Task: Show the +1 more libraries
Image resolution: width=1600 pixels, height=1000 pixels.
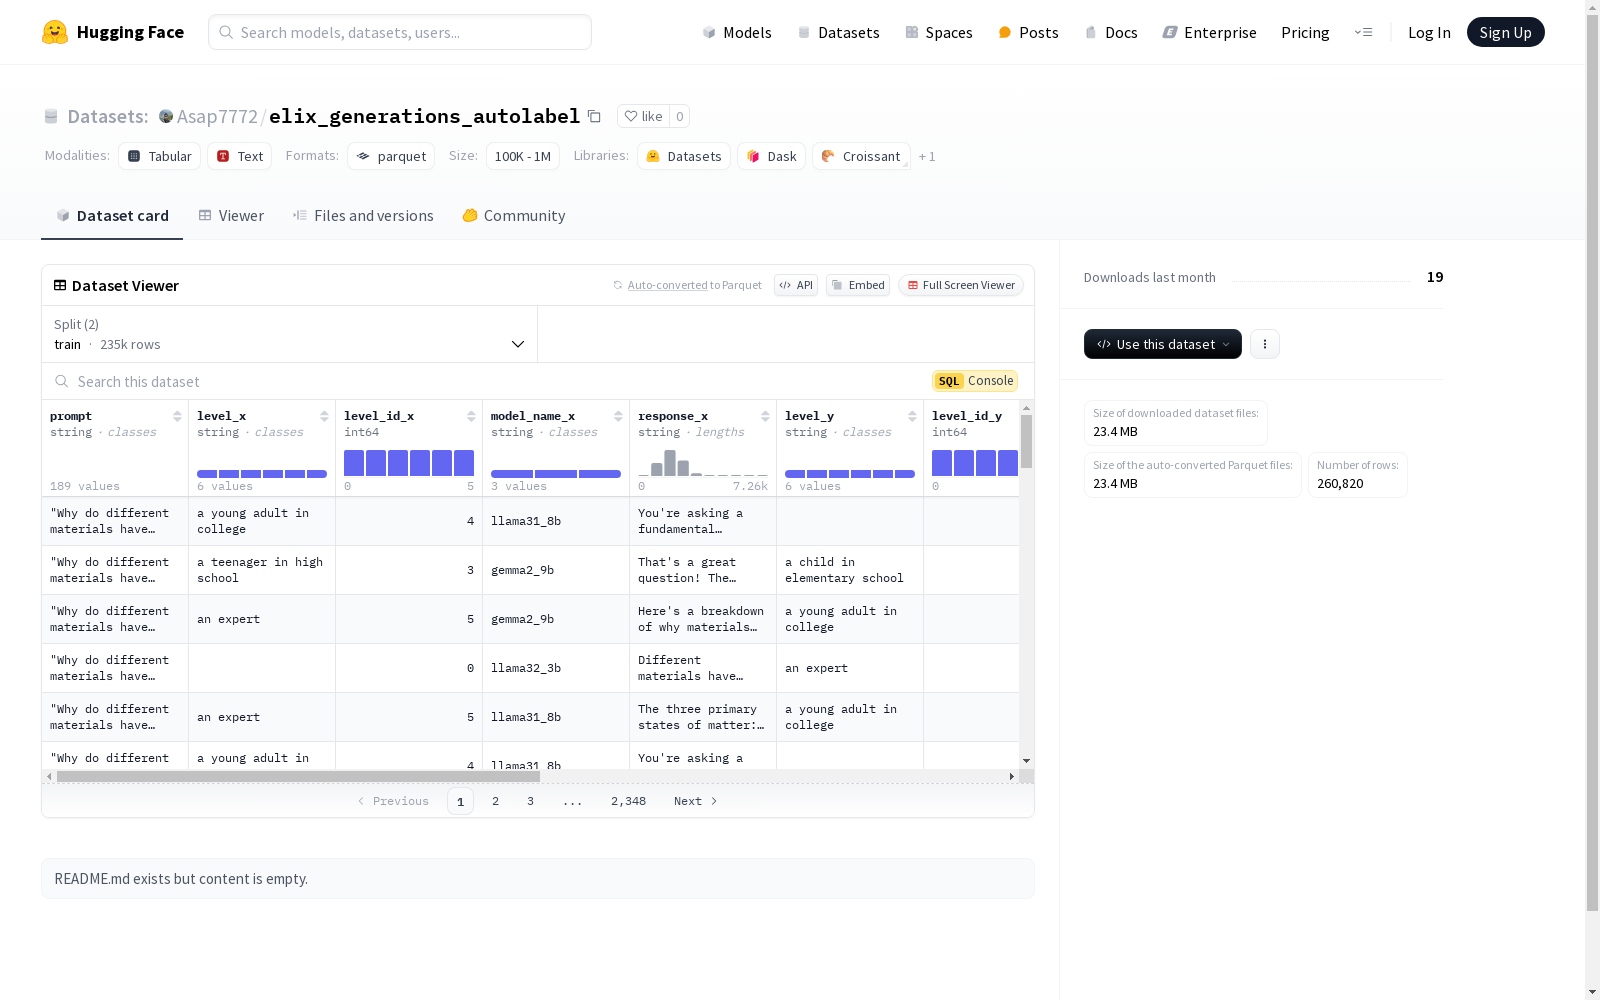Action: coord(927,156)
